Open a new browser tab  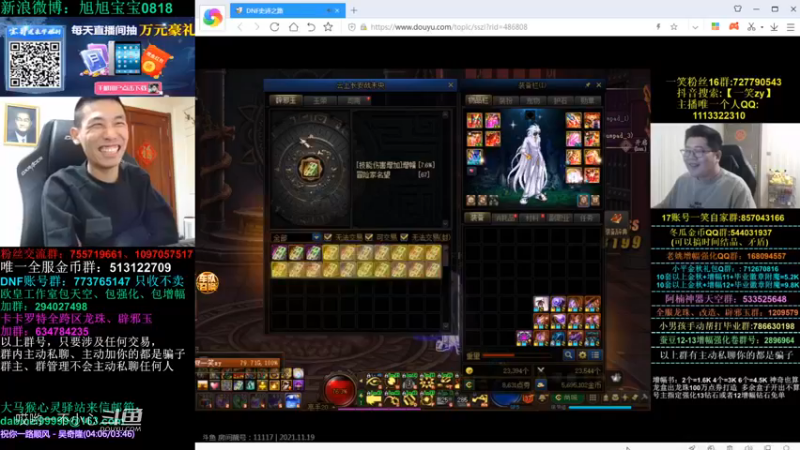point(354,10)
